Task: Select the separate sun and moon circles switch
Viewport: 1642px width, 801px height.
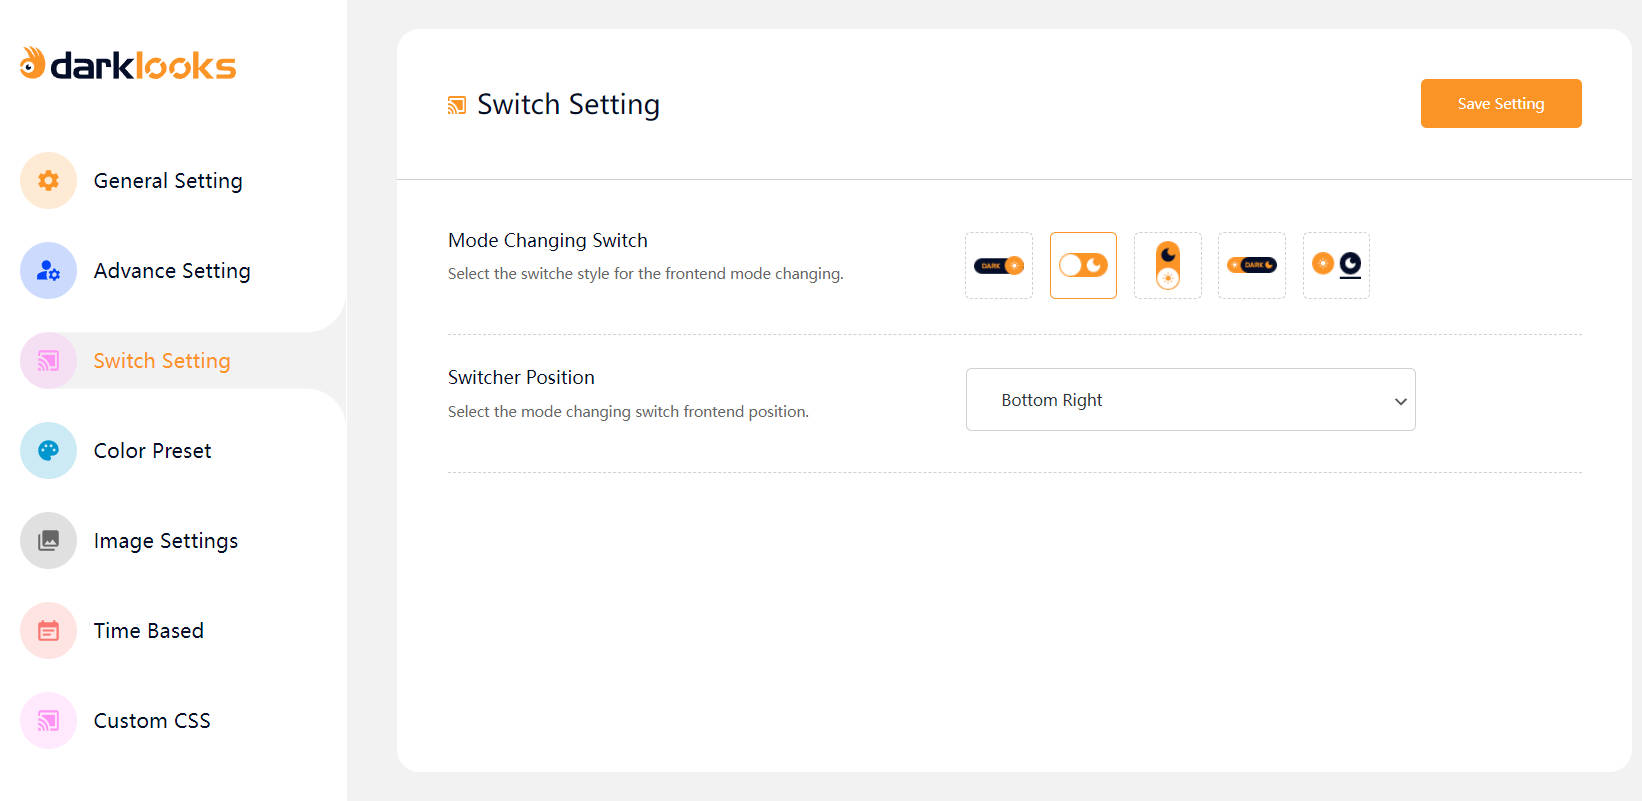Action: click(x=1336, y=266)
